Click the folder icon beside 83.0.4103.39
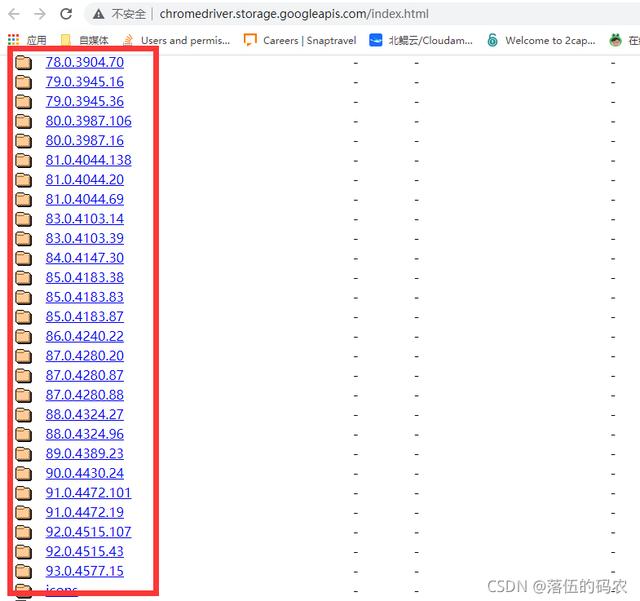This screenshot has width=640, height=601. pos(24,239)
